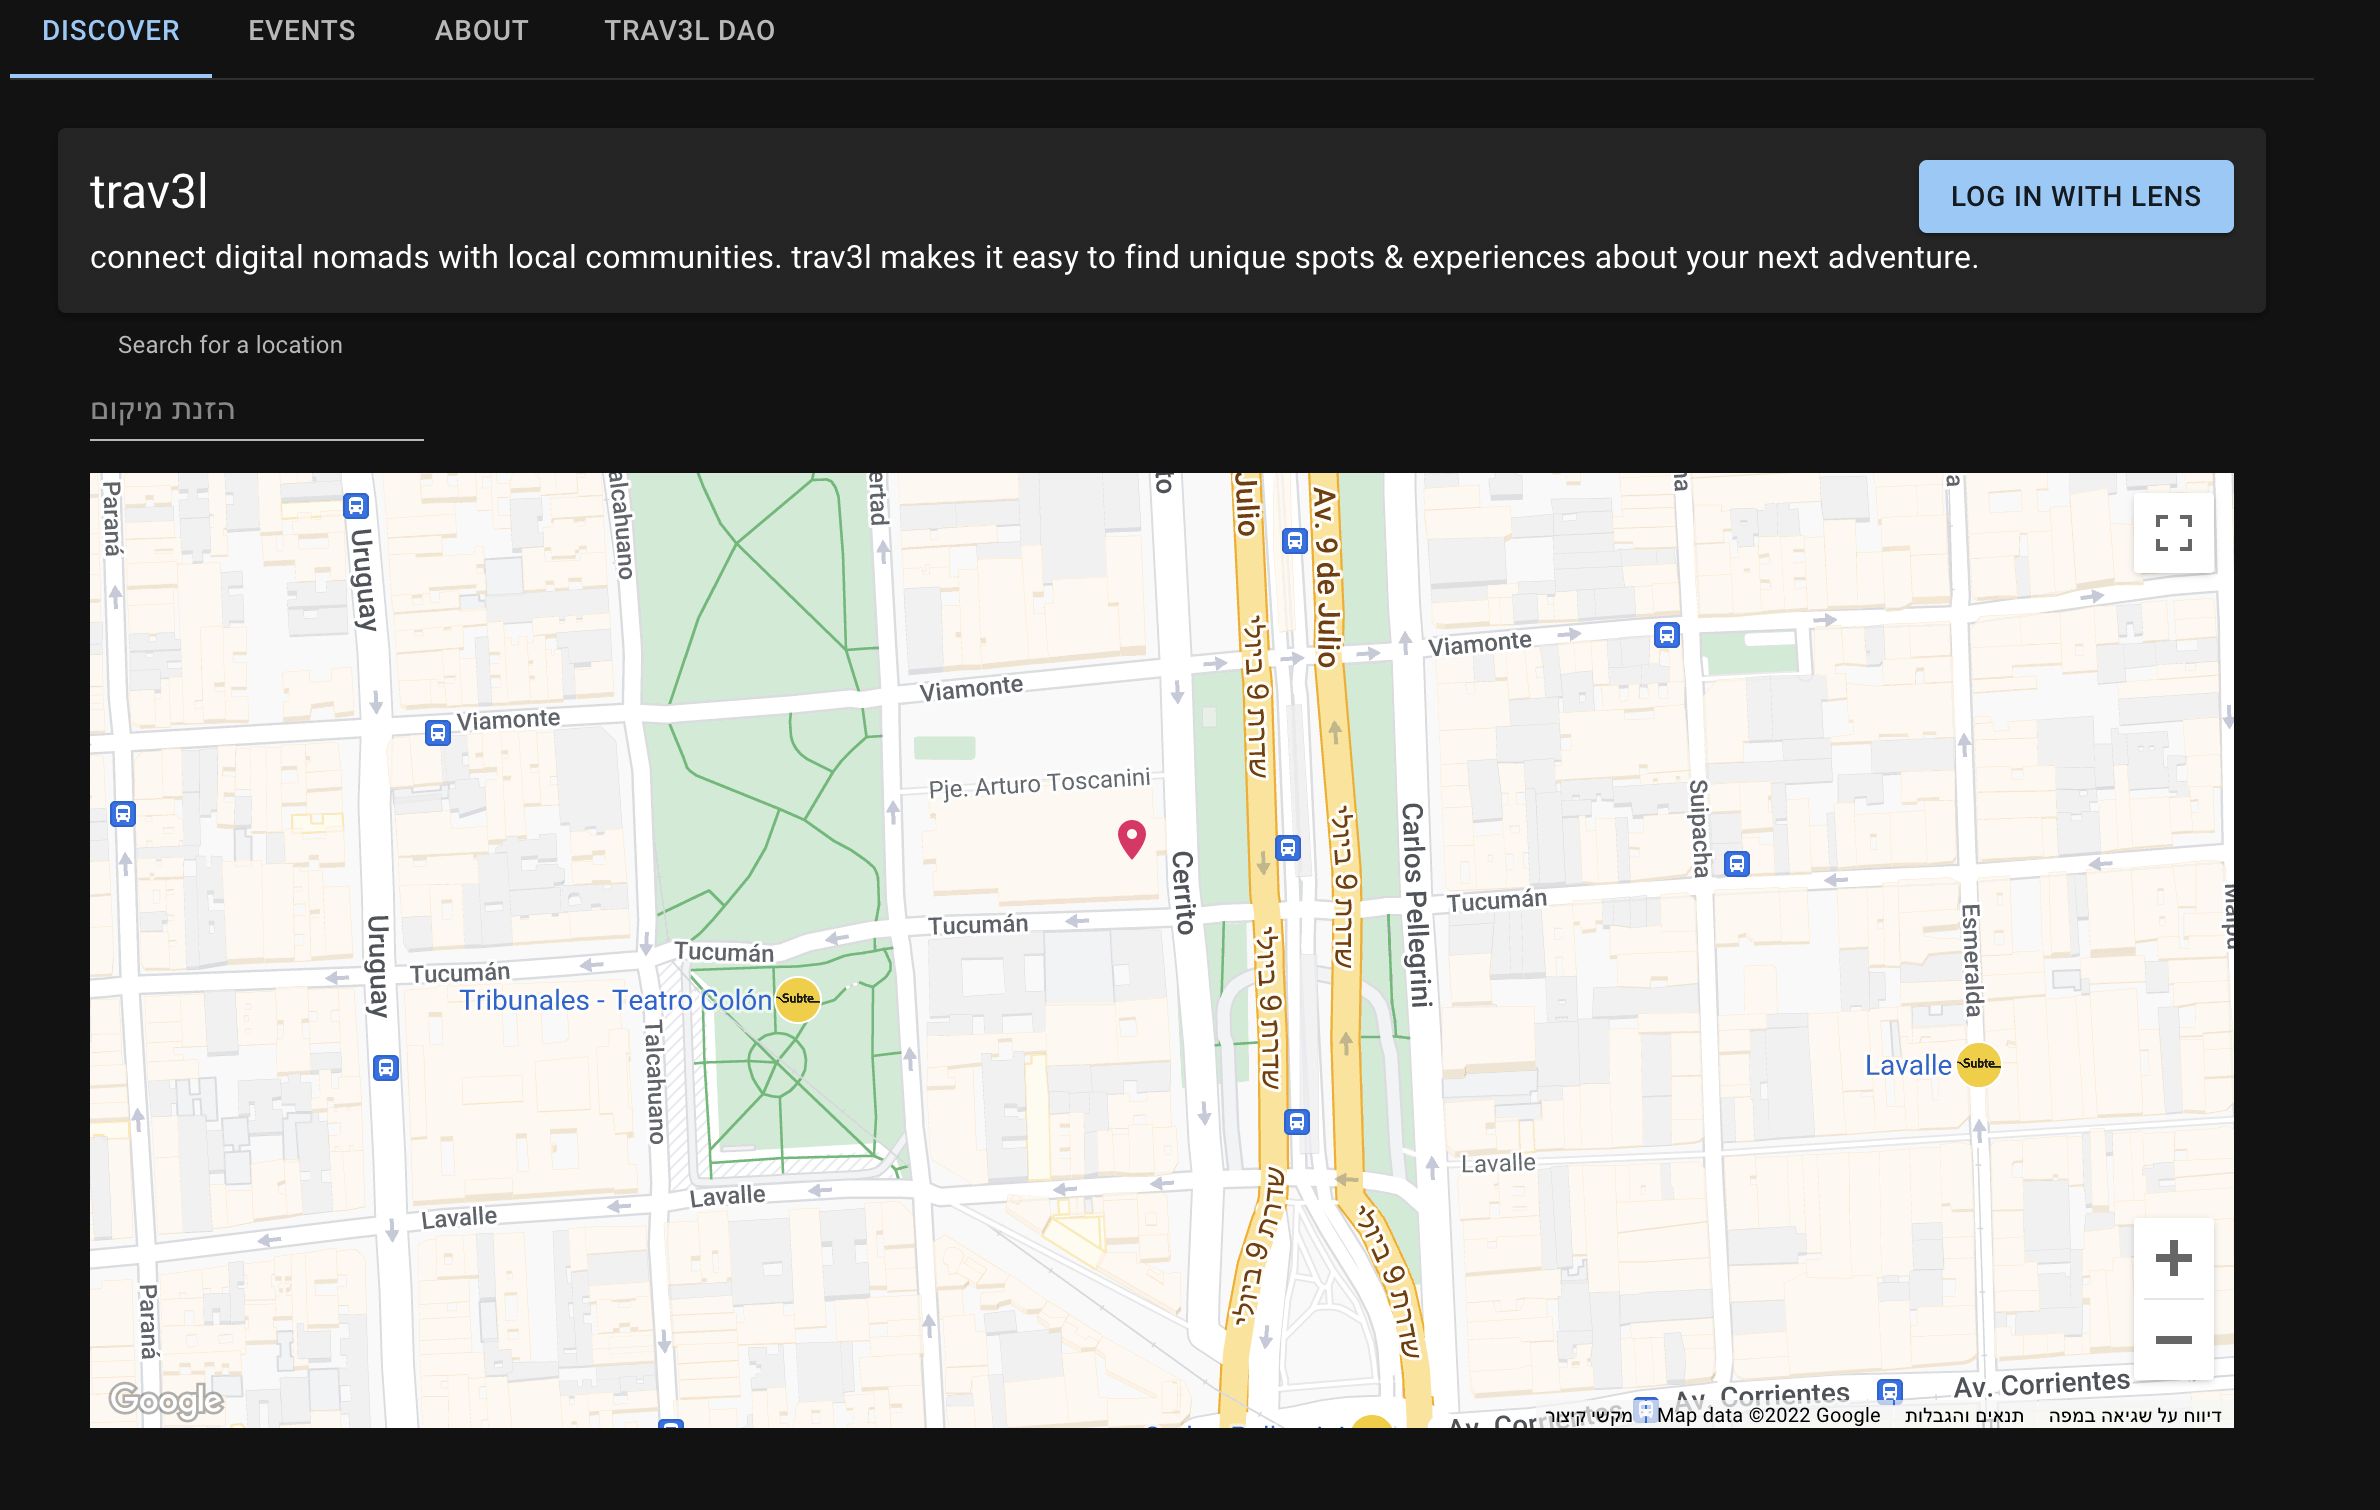This screenshot has width=2380, height=1510.
Task: Click the Lavalle Subte station icon
Action: [x=1978, y=1064]
